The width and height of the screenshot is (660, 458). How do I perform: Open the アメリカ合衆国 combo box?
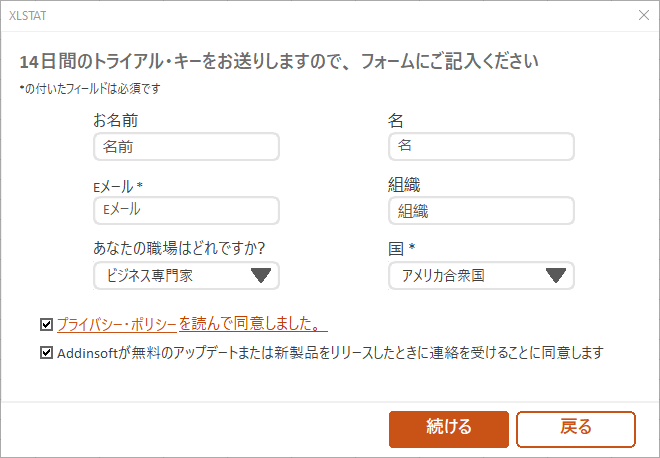pos(465,276)
